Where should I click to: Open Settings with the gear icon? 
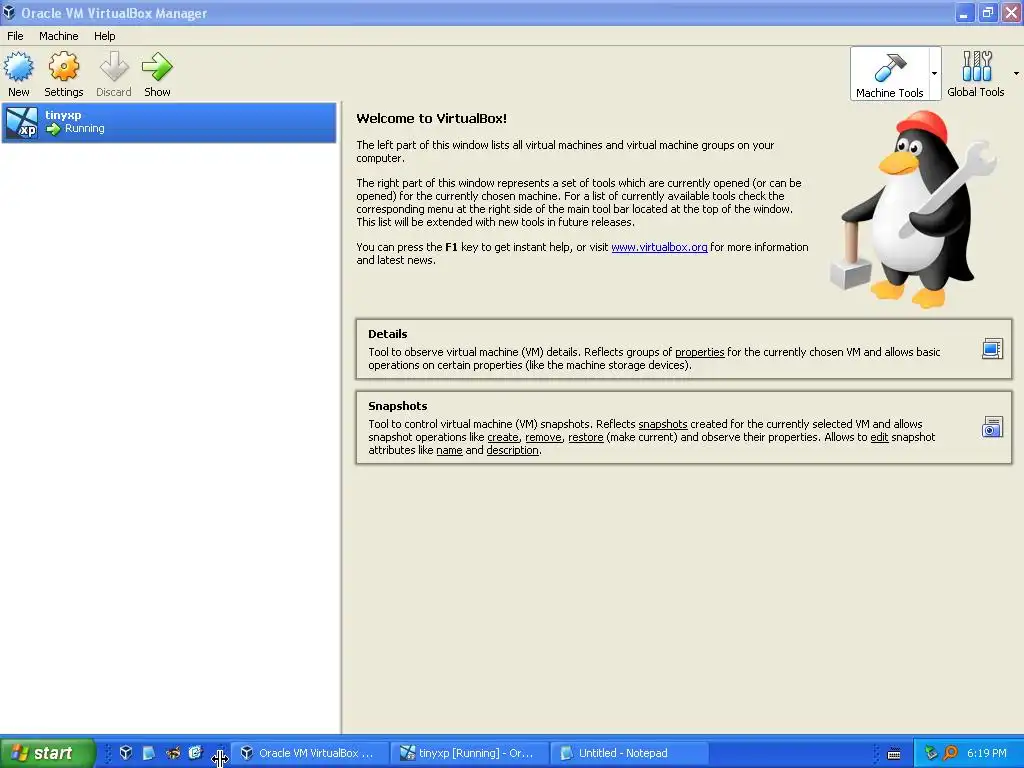63,67
